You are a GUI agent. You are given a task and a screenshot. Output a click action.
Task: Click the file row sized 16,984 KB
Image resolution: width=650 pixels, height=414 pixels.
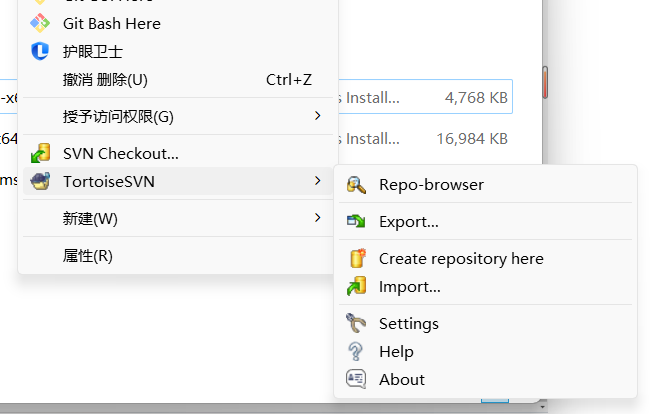click(430, 139)
